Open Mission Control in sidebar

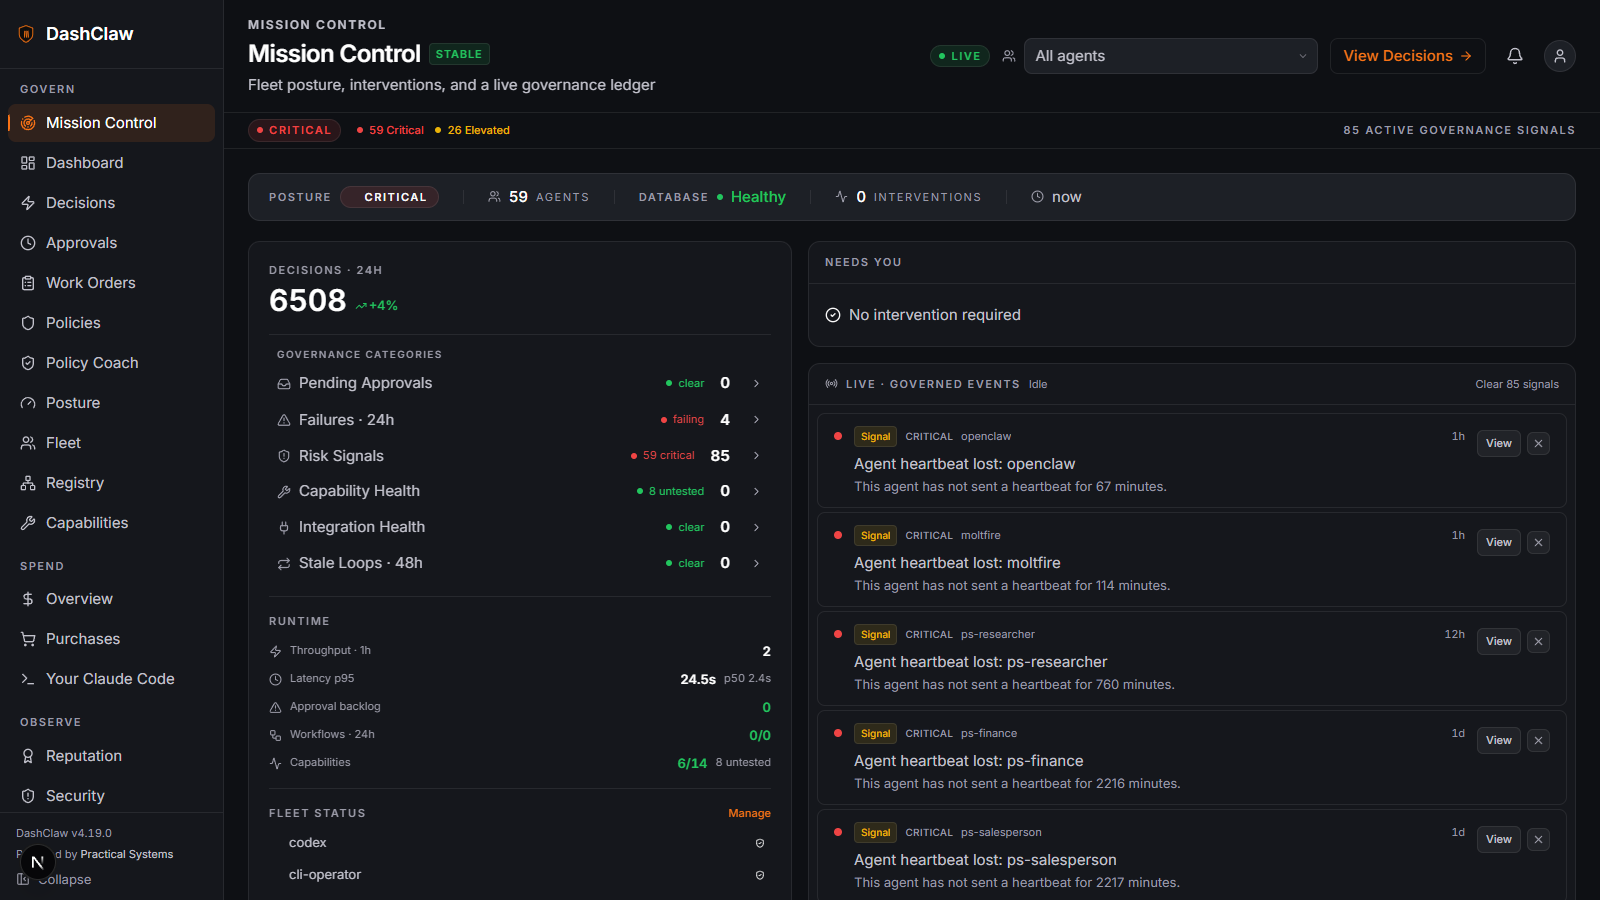pos(111,123)
